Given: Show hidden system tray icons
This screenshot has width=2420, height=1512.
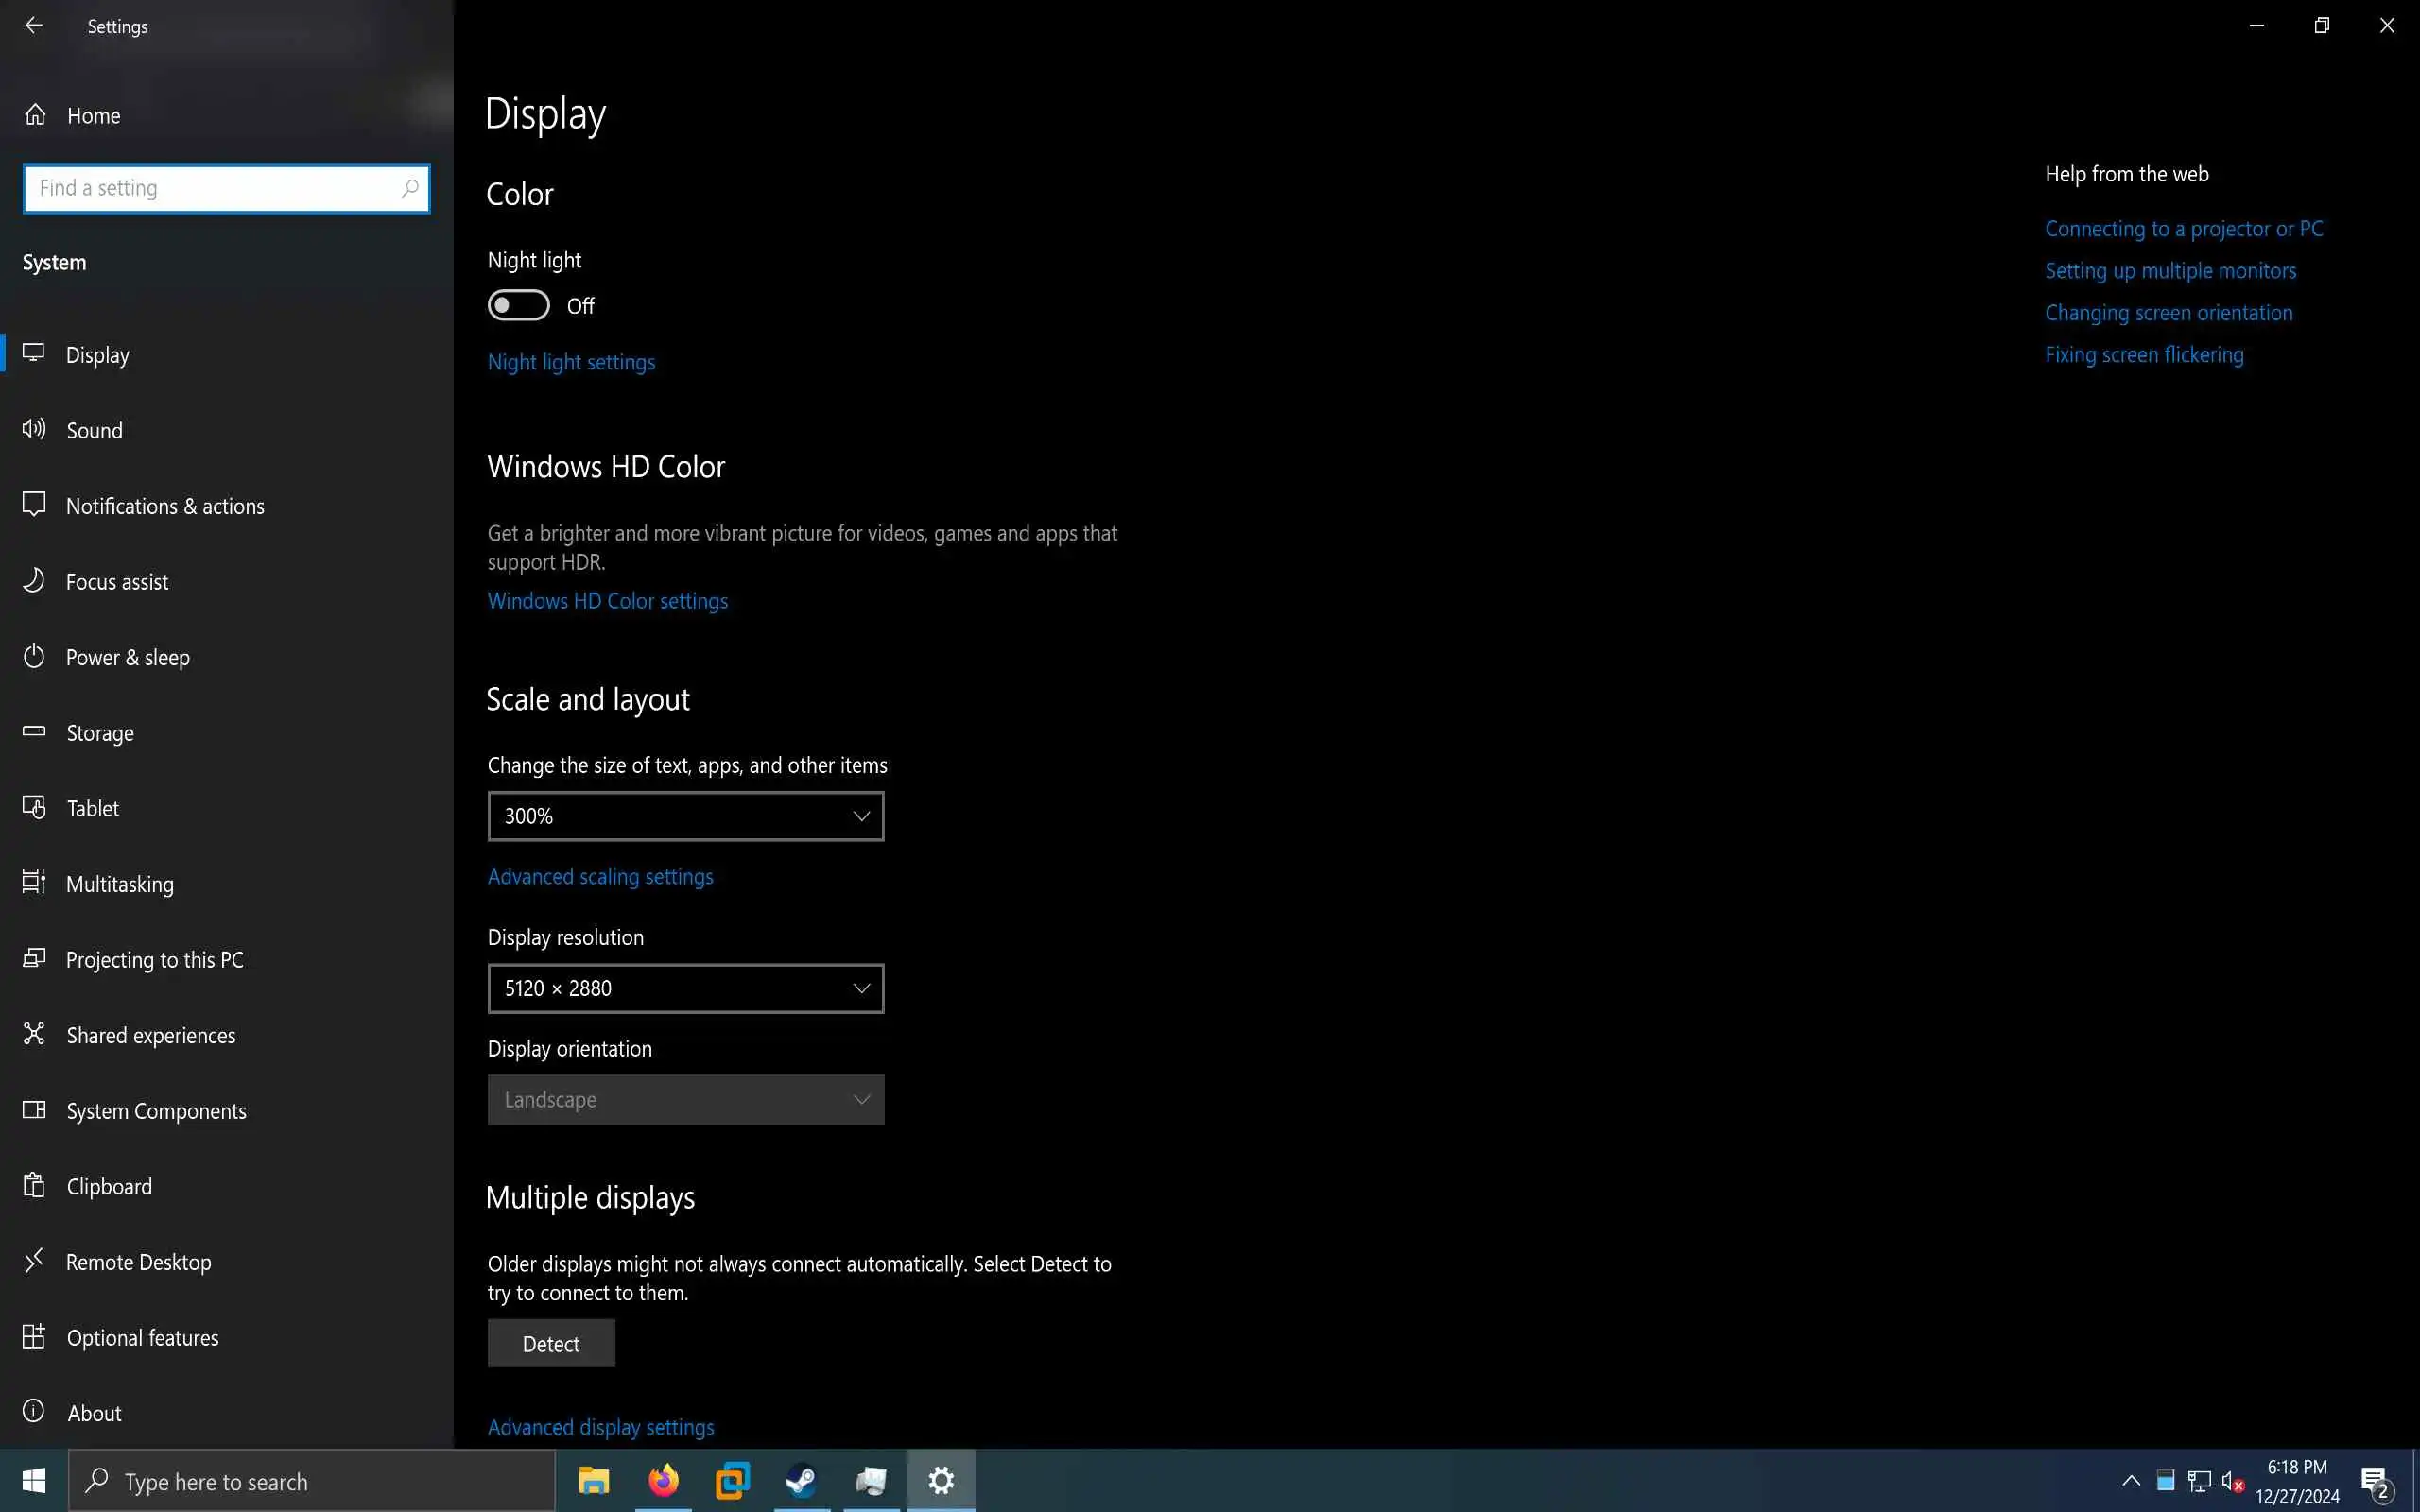Looking at the screenshot, I should (x=2130, y=1481).
